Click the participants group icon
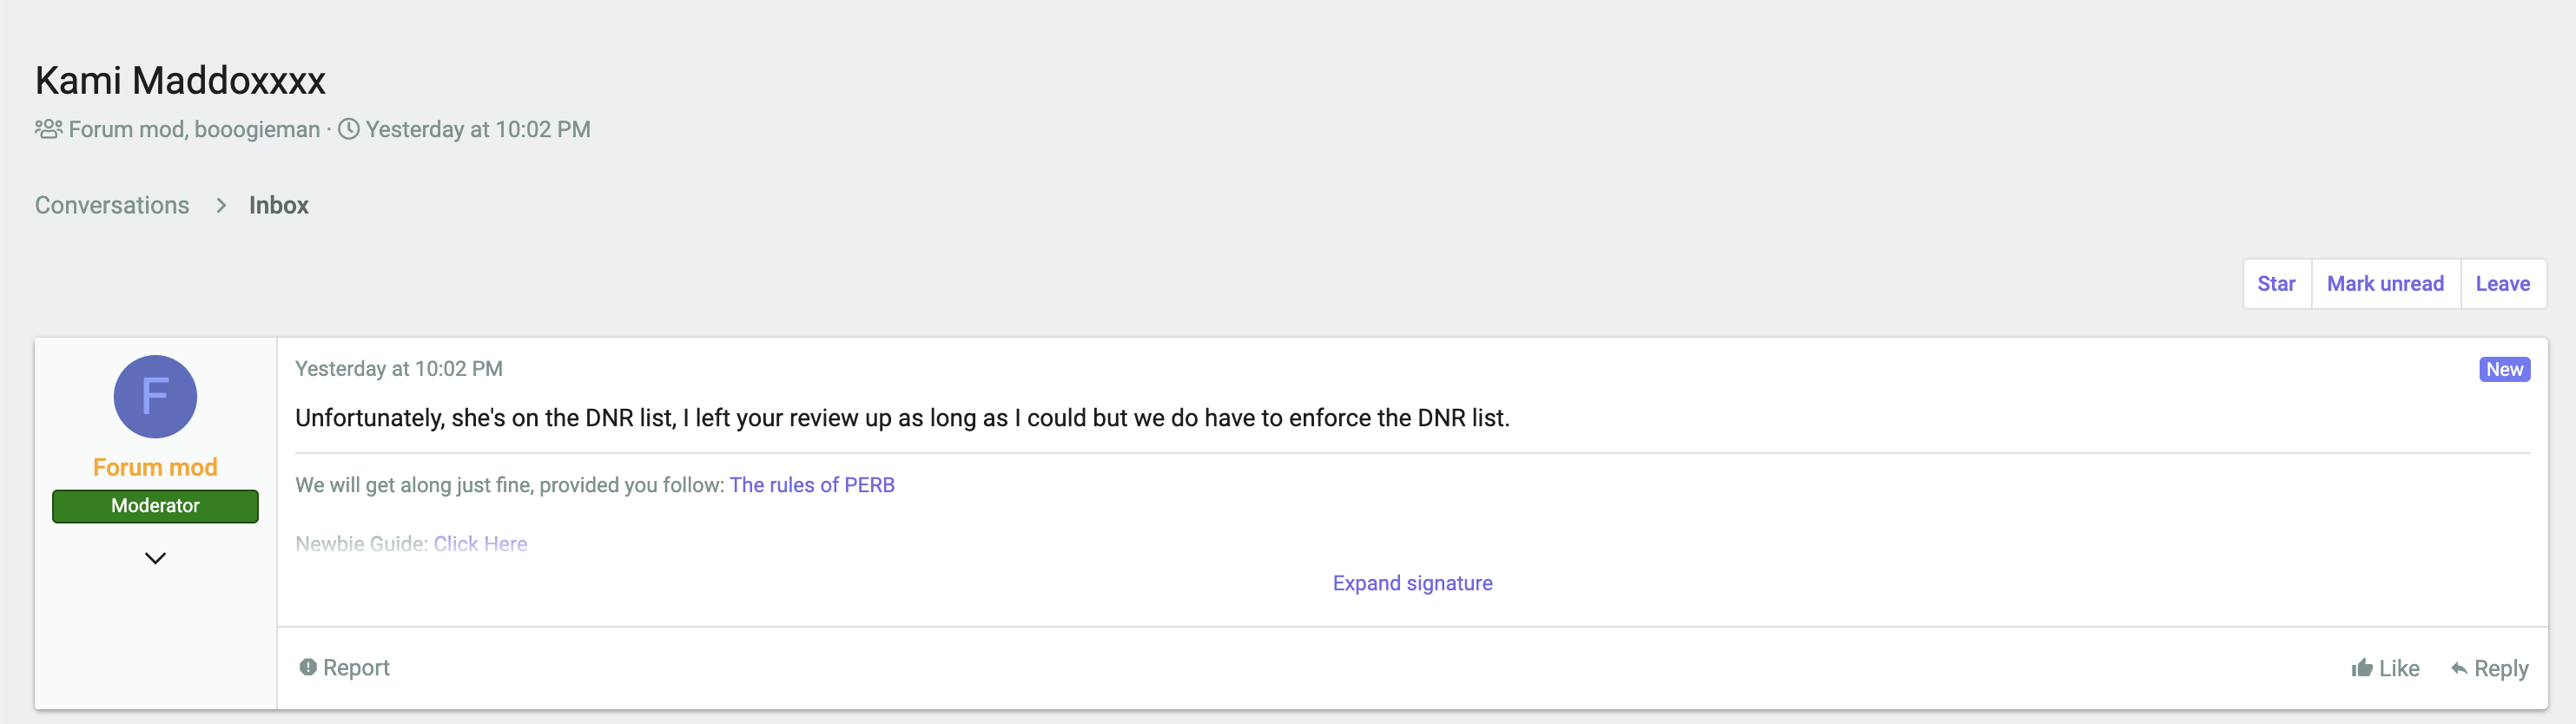 click(48, 129)
